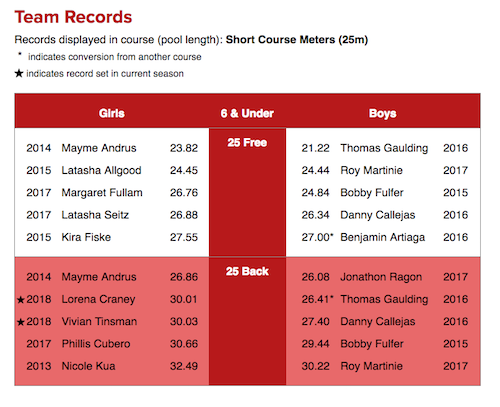This screenshot has width=500, height=407.
Task: Click Kira Fiske's name
Action: click(86, 237)
